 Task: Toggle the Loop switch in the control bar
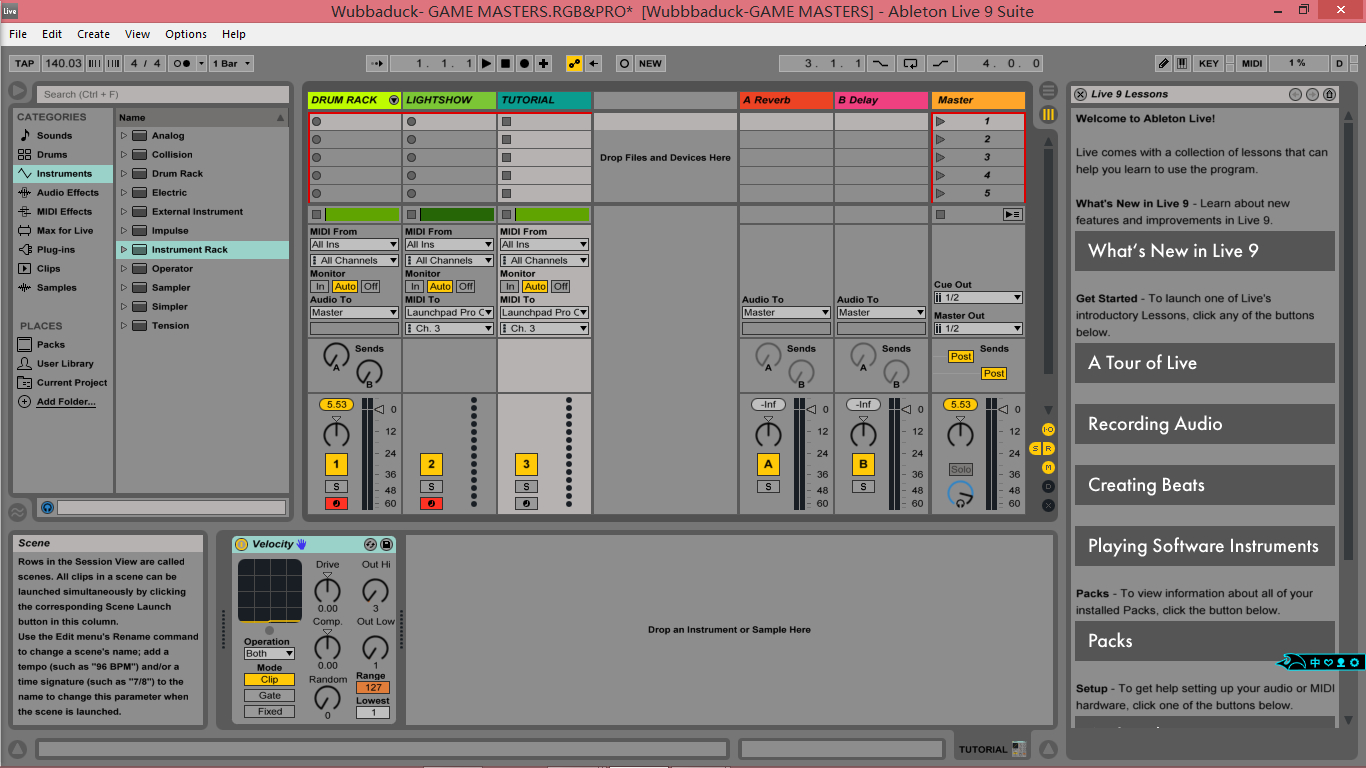910,63
